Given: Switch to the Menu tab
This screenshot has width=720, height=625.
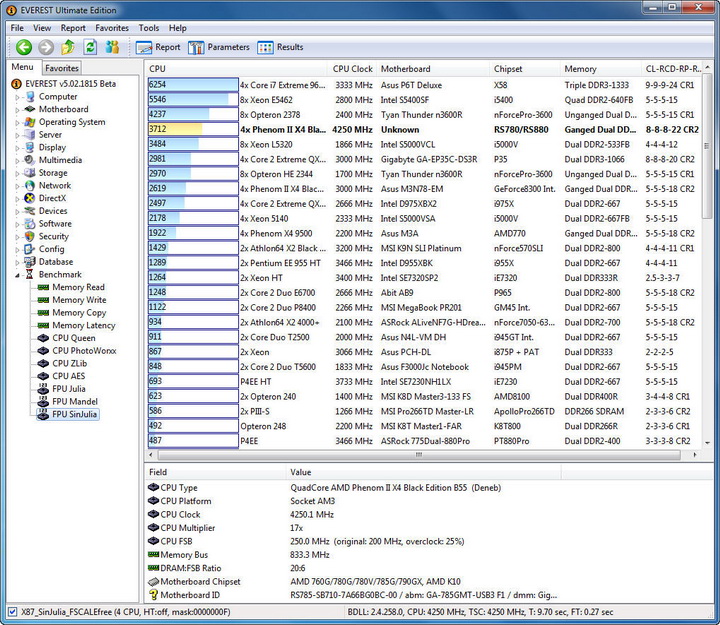Looking at the screenshot, I should coord(22,67).
